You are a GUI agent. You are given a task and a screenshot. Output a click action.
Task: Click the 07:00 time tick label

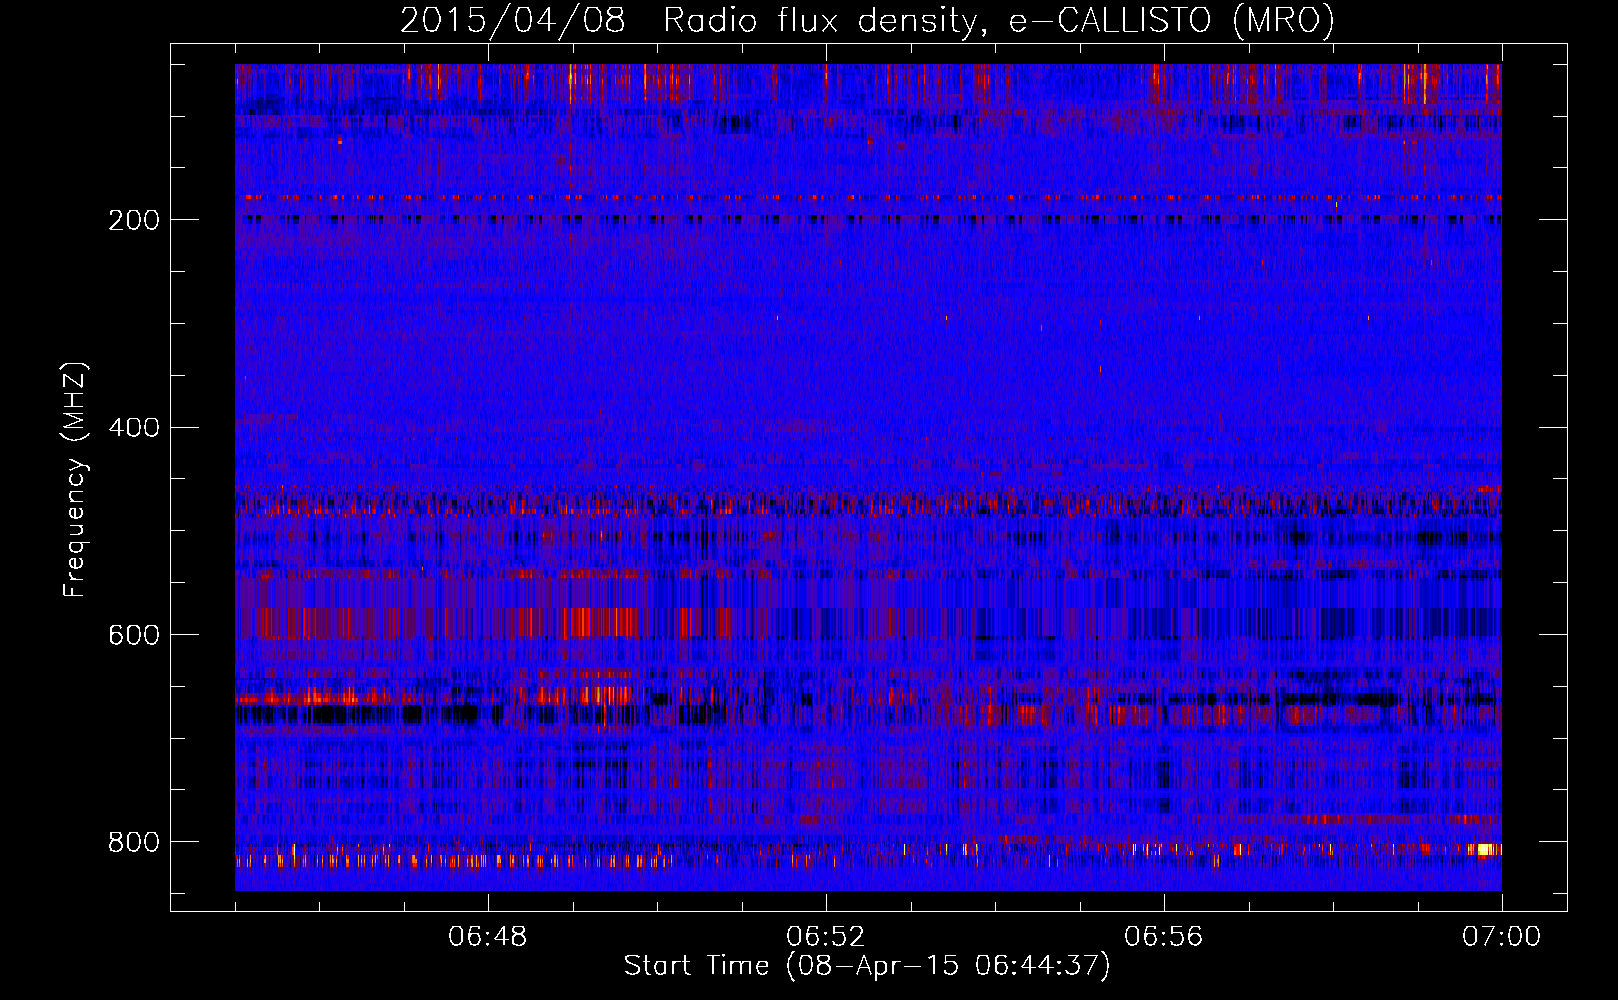1502,937
